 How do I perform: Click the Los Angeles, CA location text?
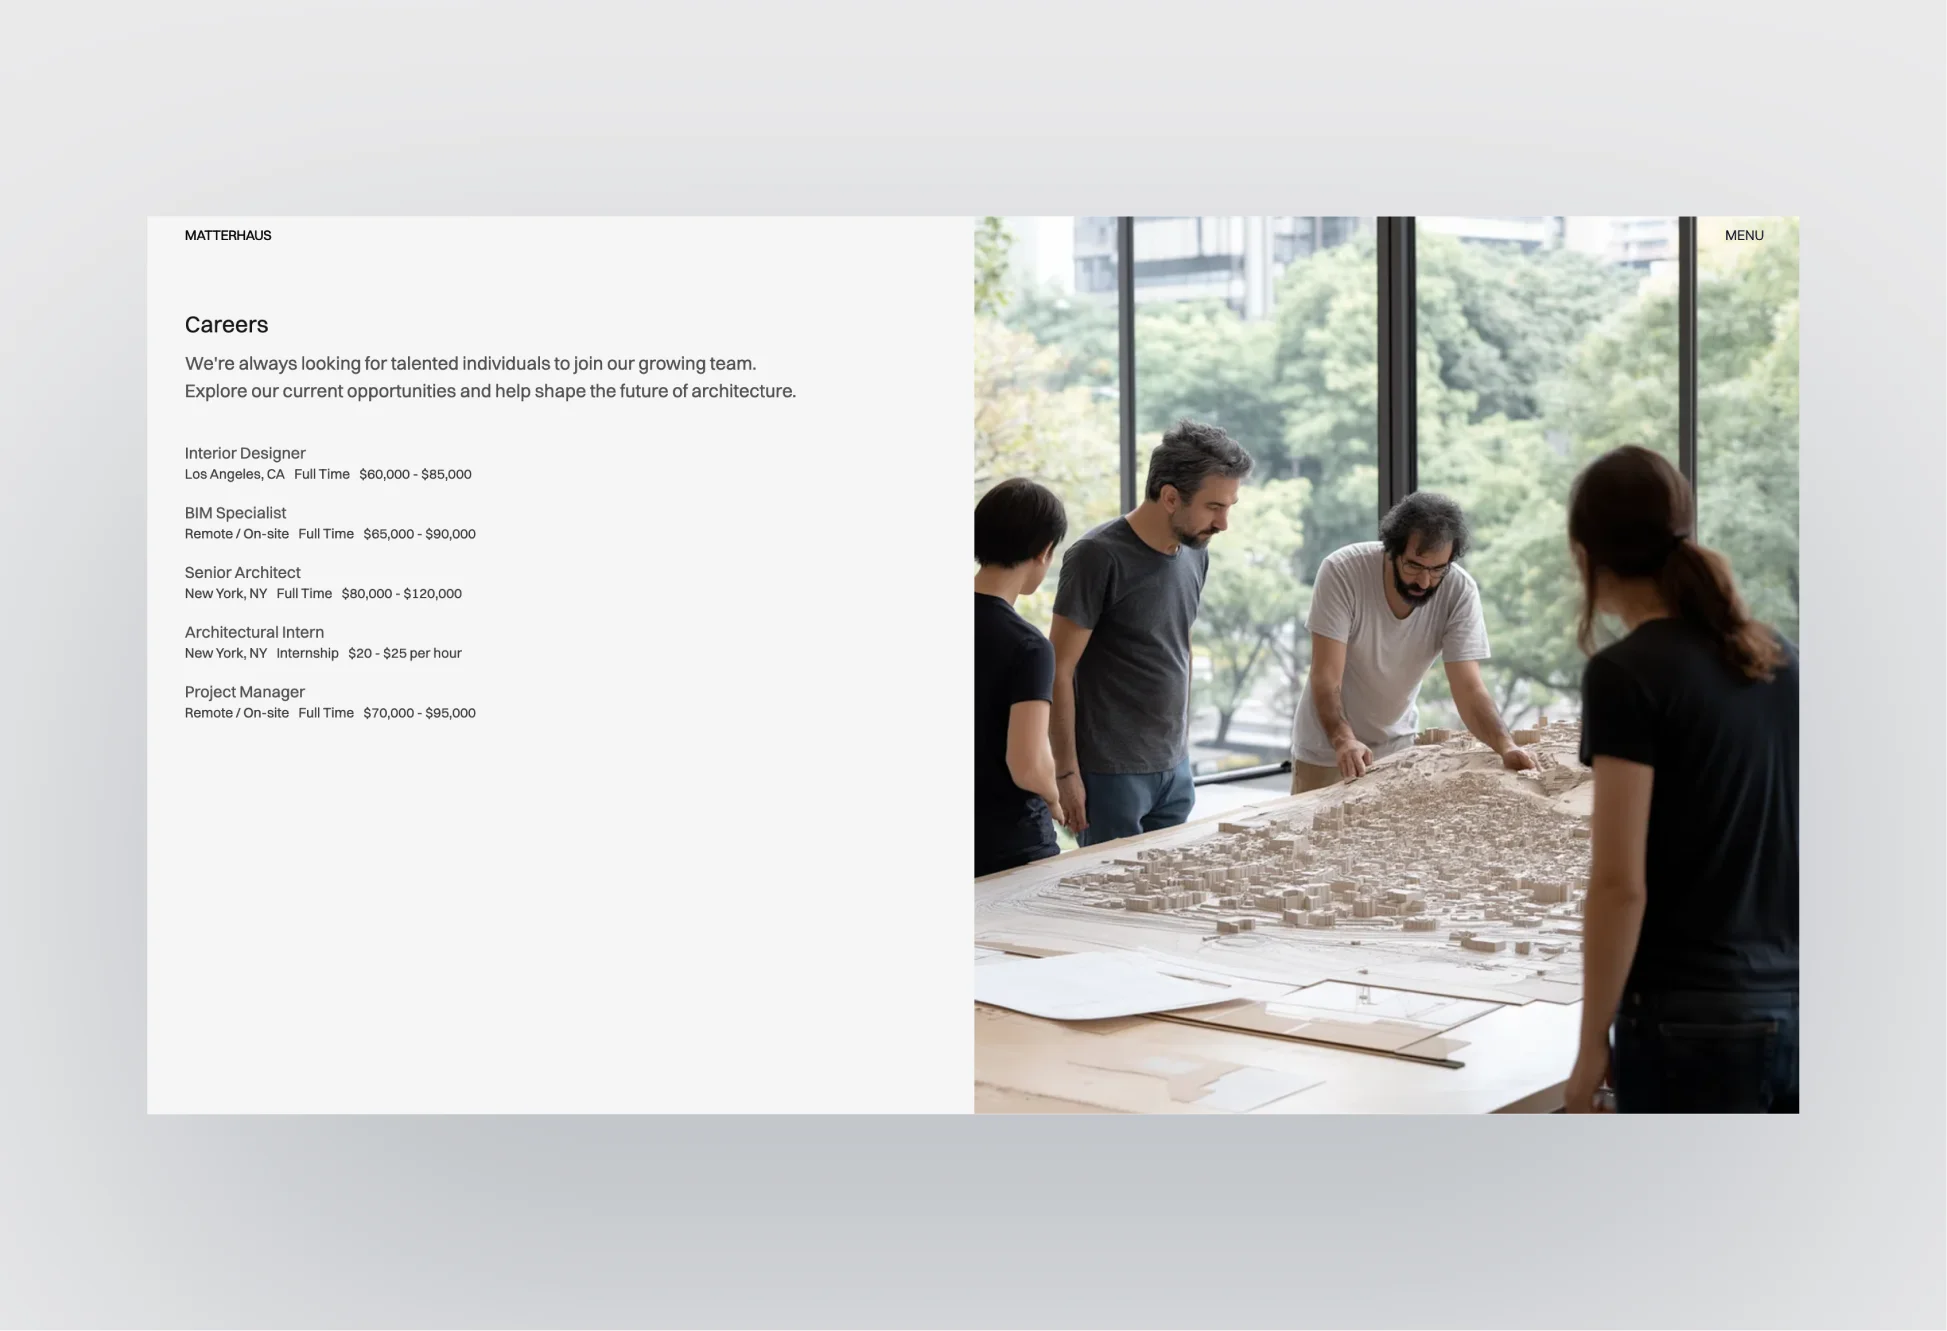click(234, 474)
